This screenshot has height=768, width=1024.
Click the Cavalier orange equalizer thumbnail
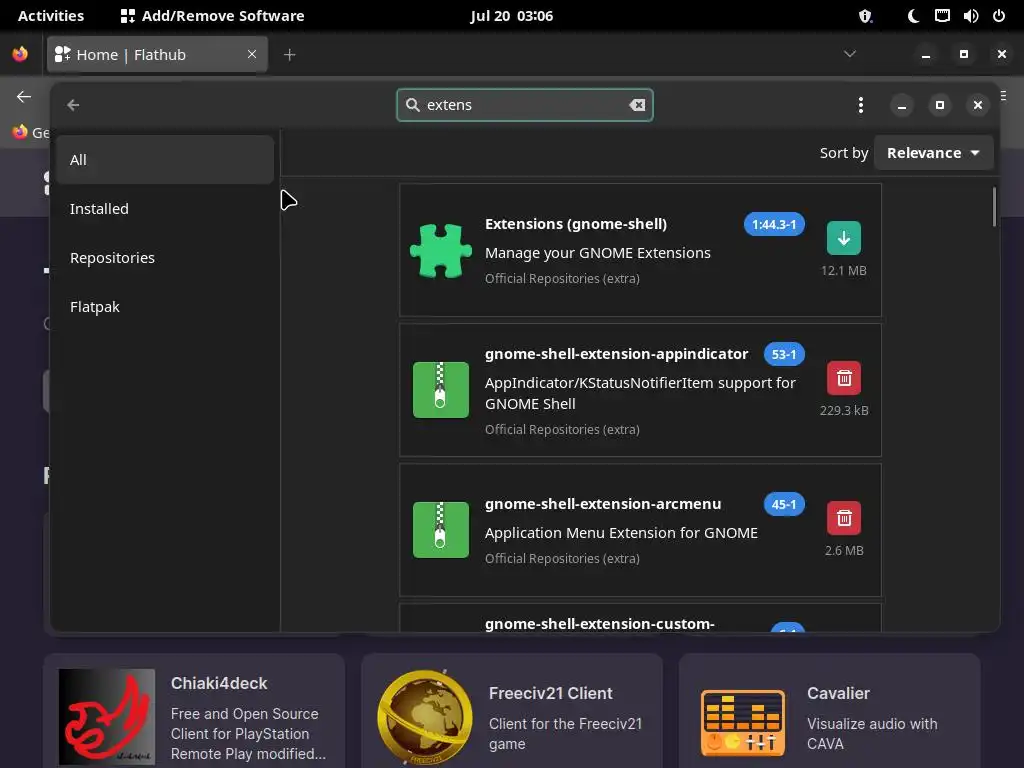[743, 722]
